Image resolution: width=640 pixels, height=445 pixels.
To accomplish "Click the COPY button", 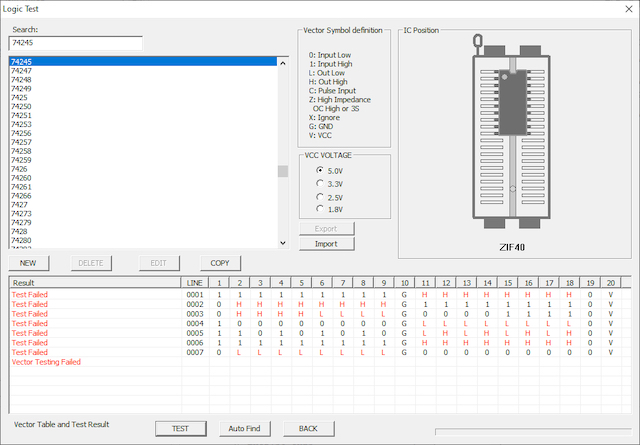I will (220, 263).
